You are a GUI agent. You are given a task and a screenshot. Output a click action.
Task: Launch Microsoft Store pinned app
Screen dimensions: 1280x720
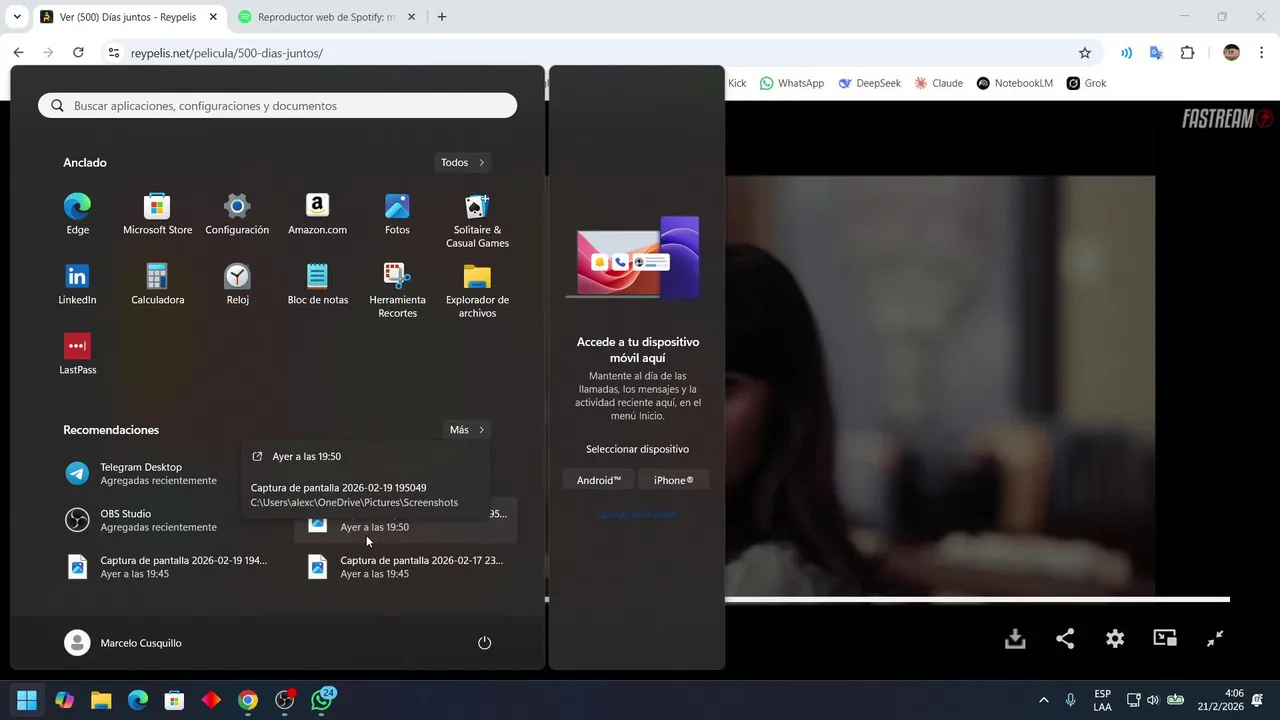point(157,215)
